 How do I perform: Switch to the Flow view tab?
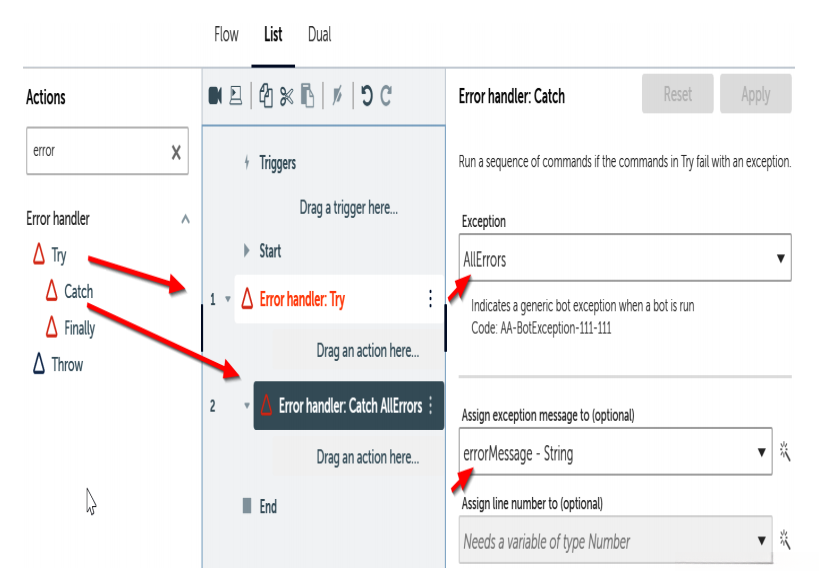[226, 35]
